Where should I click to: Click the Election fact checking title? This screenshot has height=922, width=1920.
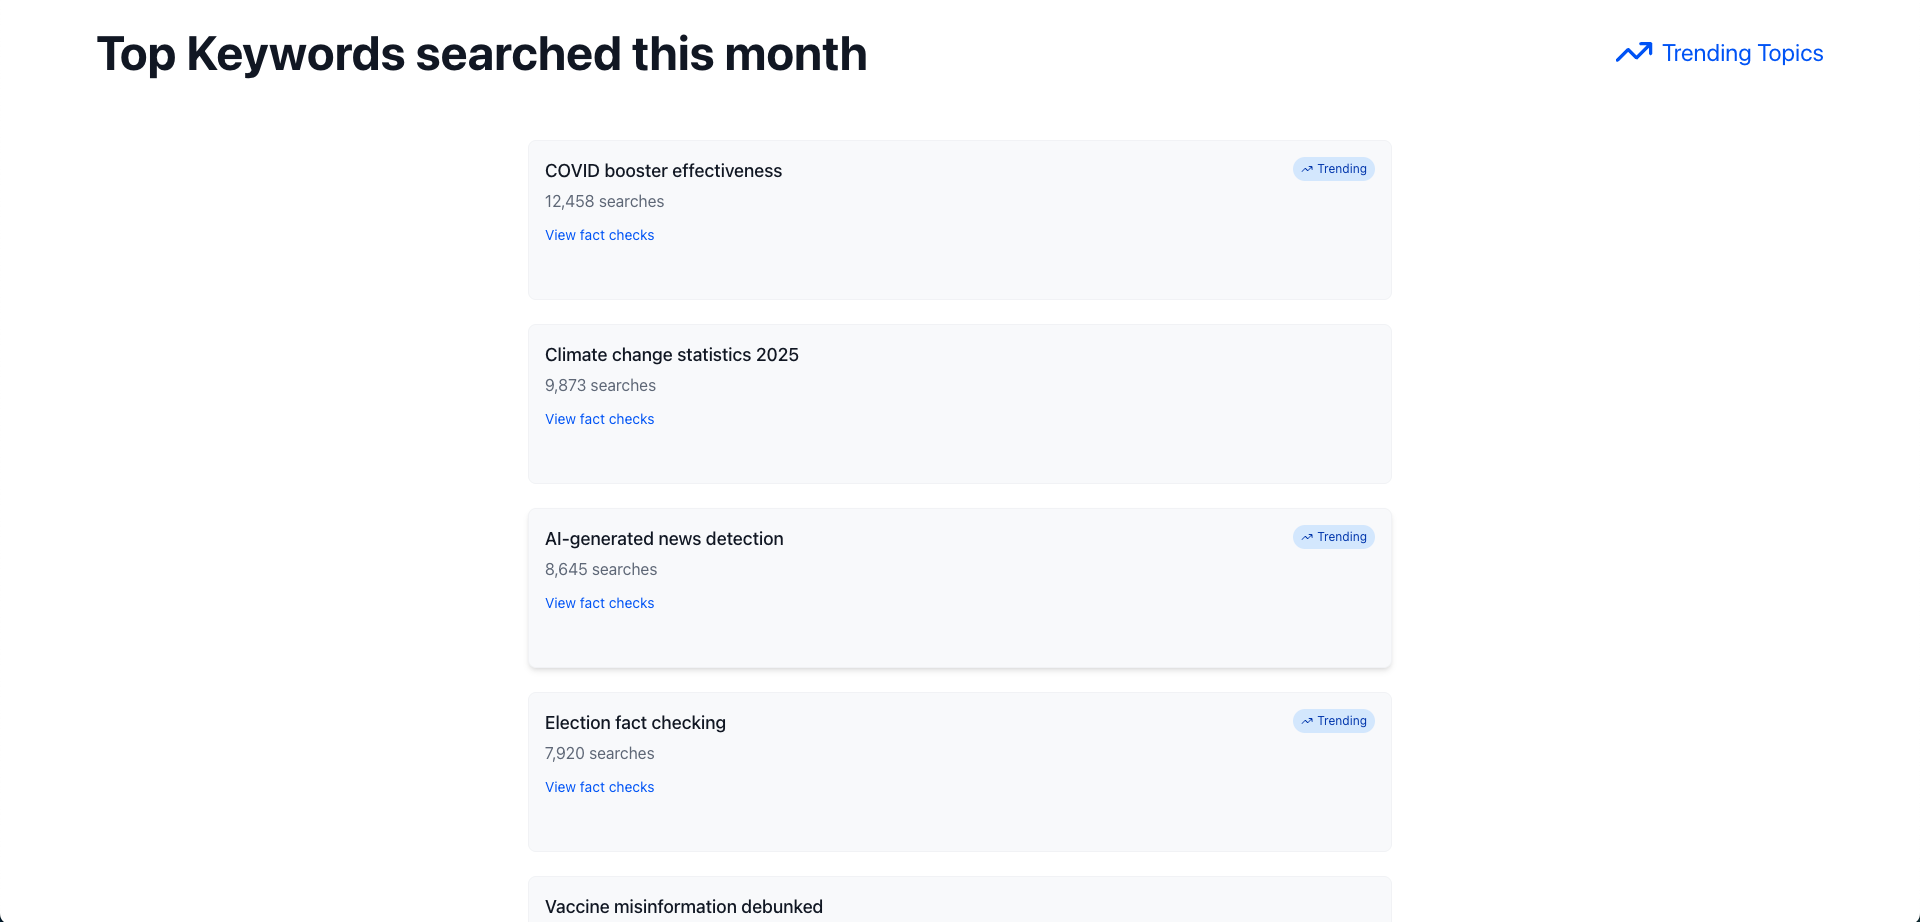pyautogui.click(x=635, y=723)
